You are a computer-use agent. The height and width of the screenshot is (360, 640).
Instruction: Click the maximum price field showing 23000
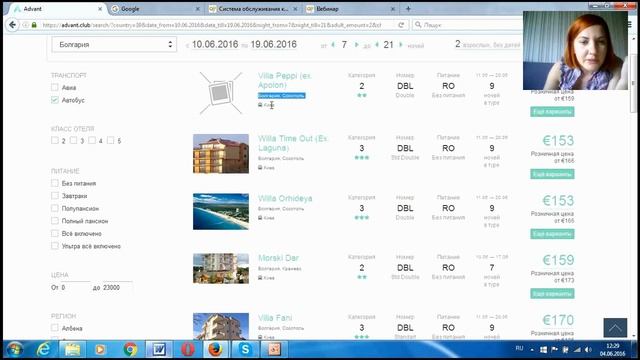pyautogui.click(x=117, y=287)
